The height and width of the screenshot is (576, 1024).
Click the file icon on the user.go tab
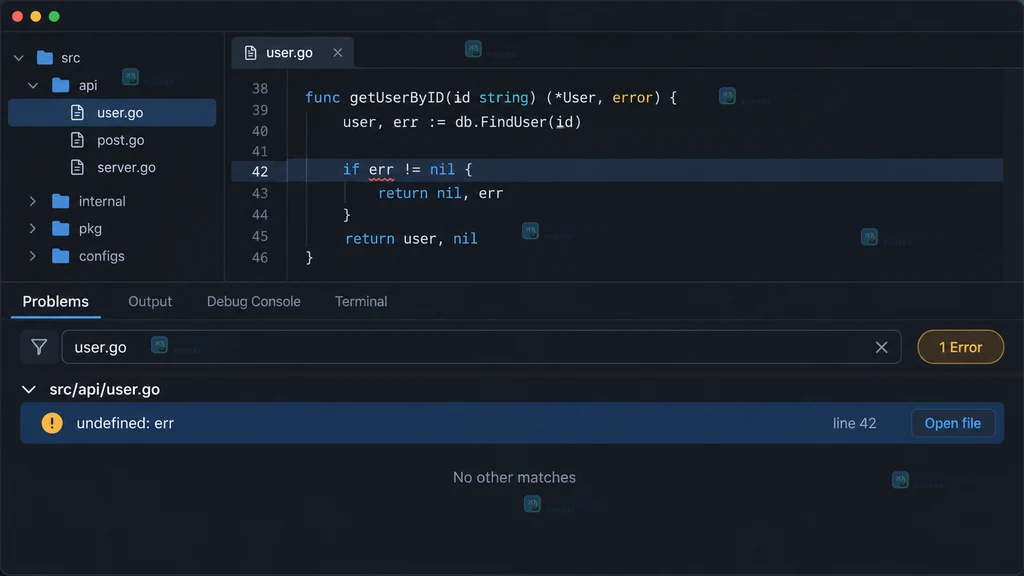250,53
